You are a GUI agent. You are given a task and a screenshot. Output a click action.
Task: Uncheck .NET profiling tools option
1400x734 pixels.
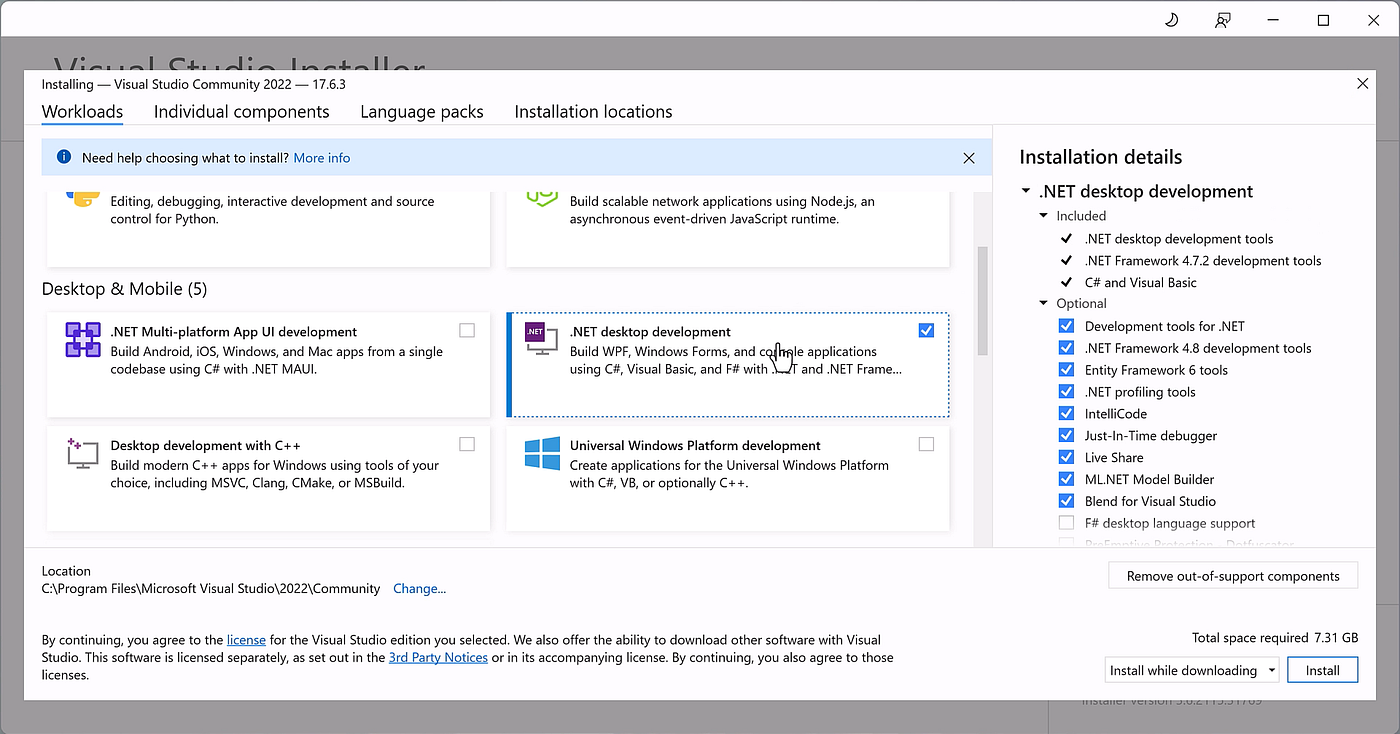click(x=1066, y=392)
